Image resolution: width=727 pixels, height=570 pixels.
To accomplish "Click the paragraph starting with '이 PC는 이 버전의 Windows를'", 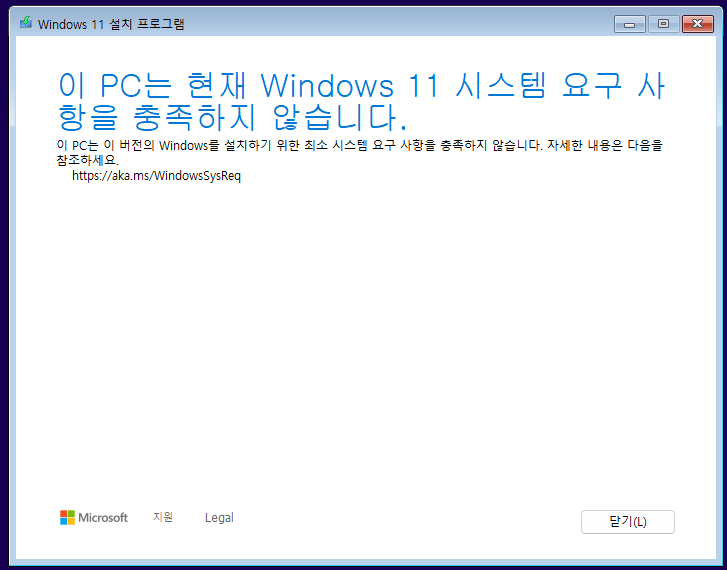I will click(360, 153).
